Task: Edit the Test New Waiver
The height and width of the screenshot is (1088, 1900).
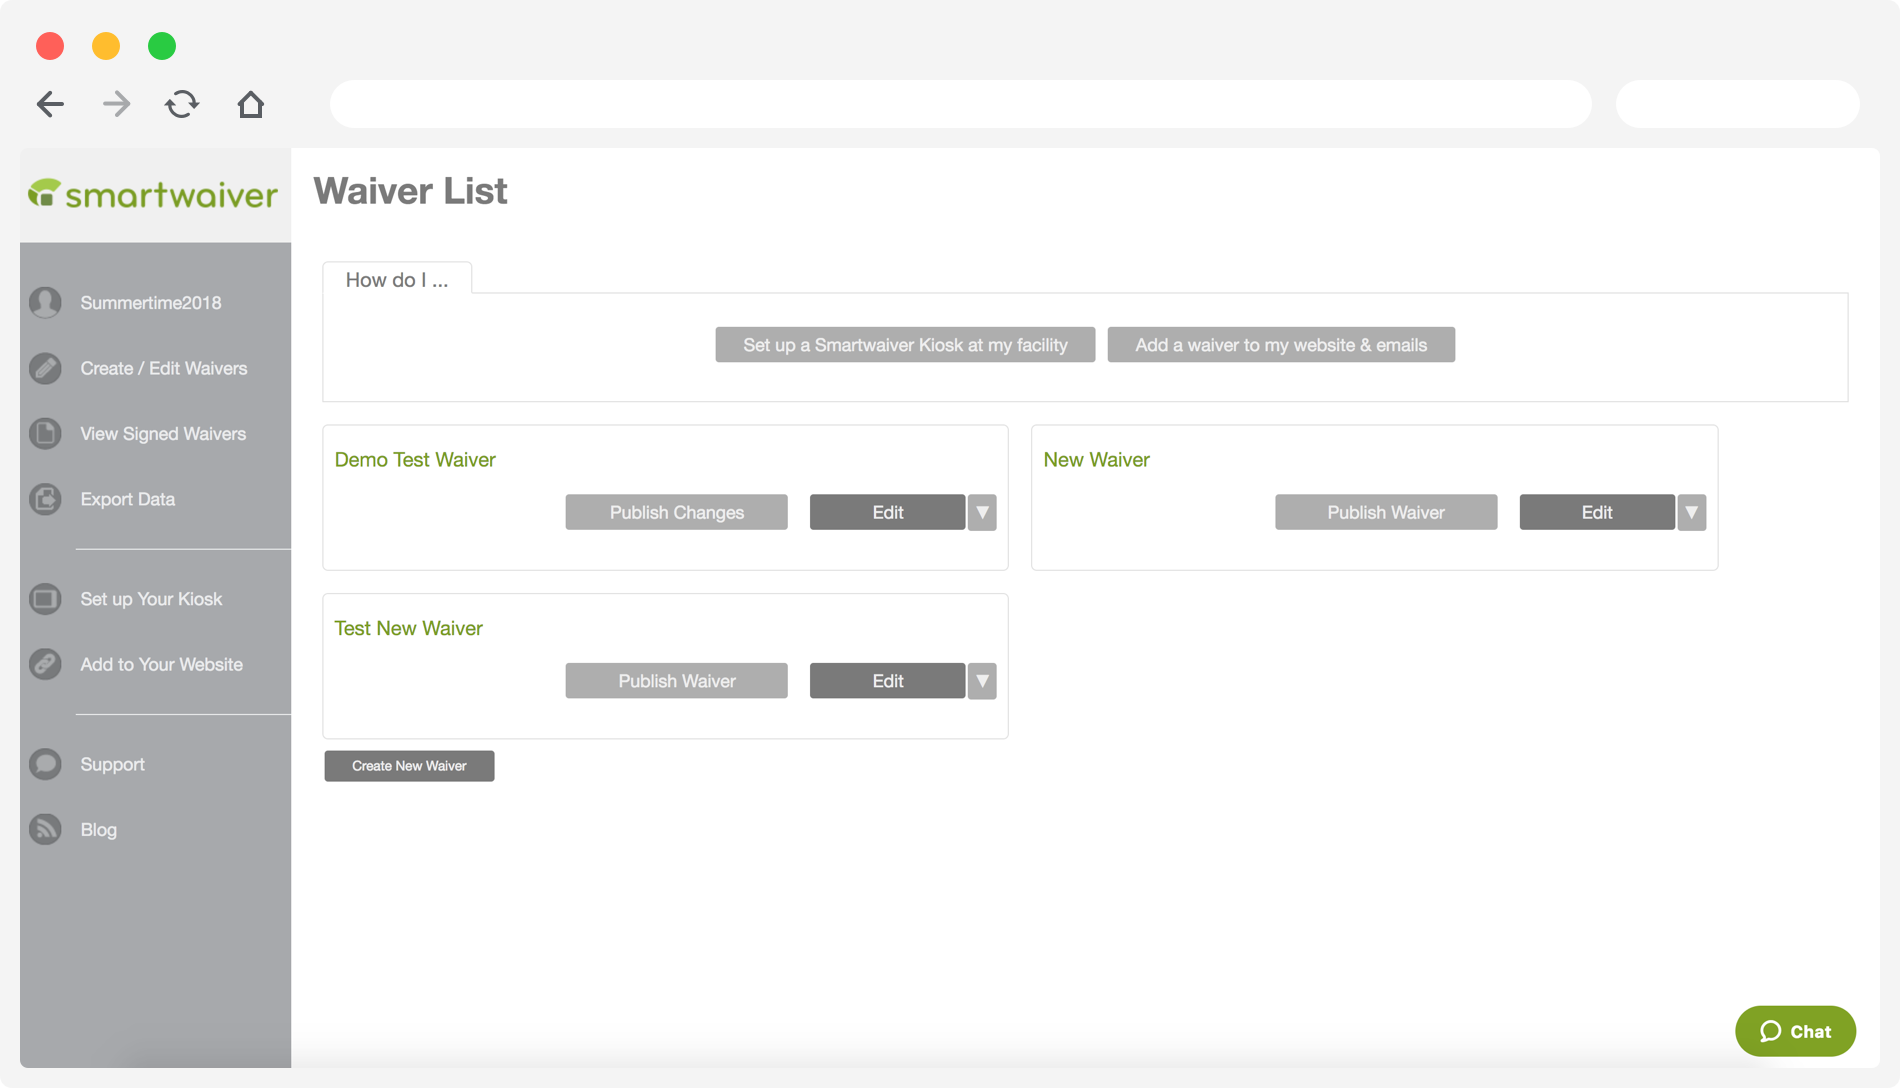Action: (x=887, y=680)
